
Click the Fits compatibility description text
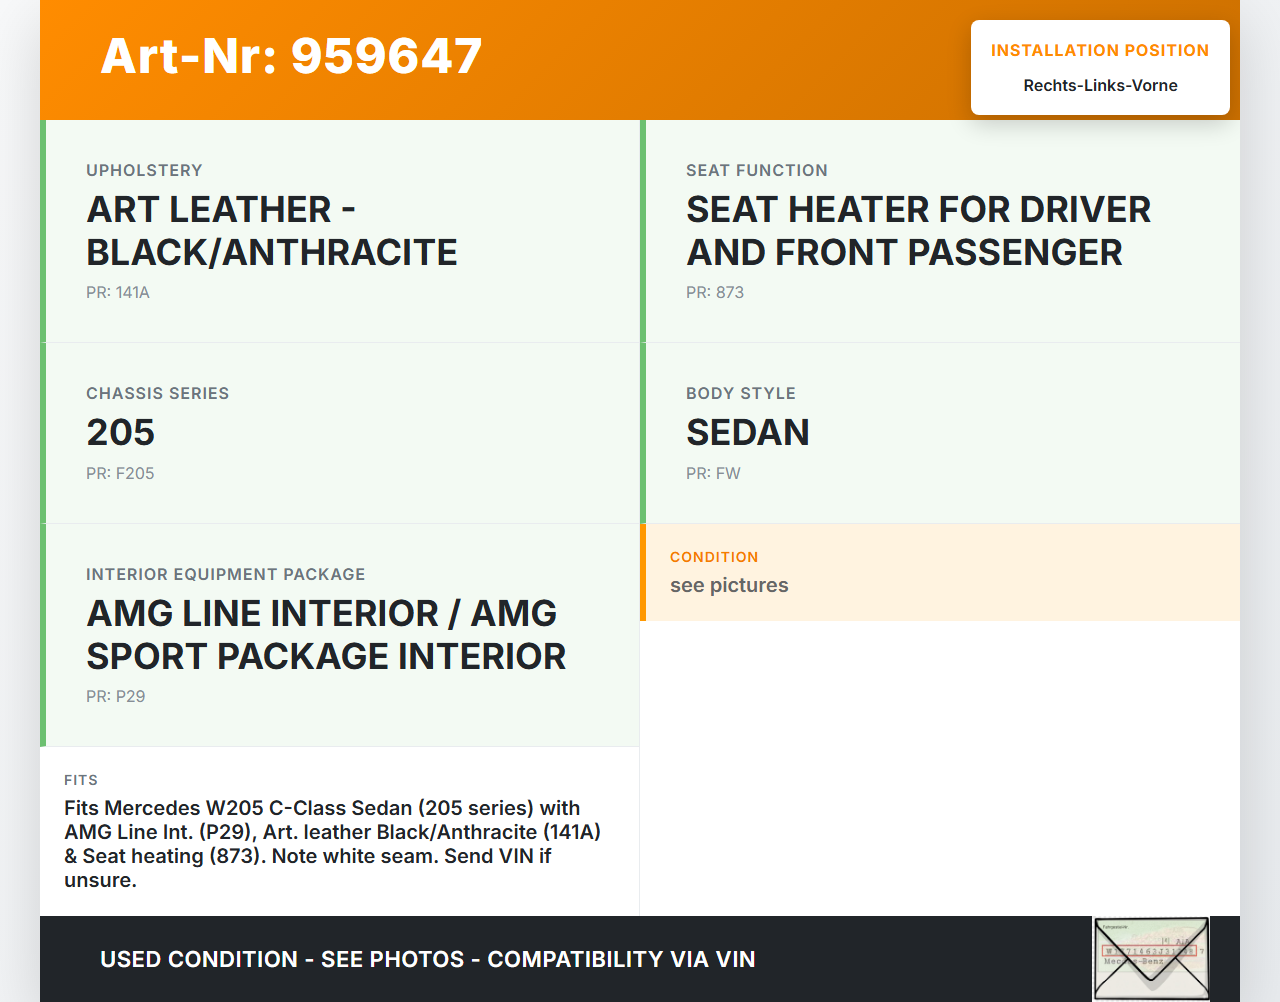click(332, 844)
